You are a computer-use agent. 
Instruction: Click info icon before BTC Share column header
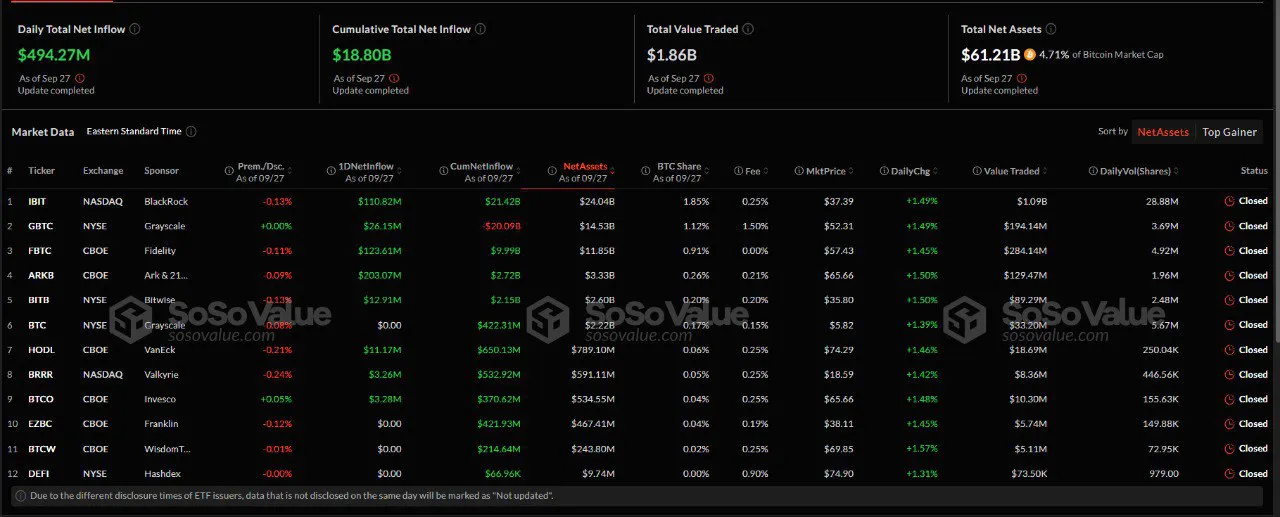647,171
